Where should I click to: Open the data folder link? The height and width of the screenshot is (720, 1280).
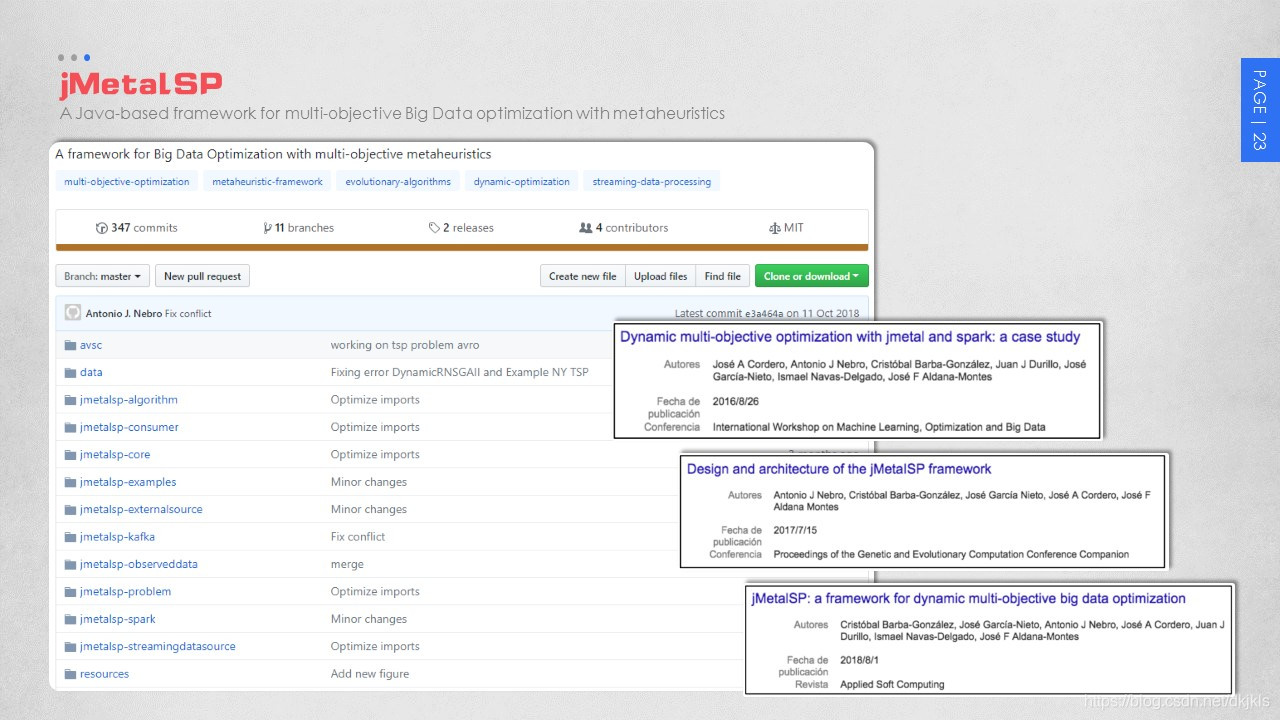click(91, 372)
